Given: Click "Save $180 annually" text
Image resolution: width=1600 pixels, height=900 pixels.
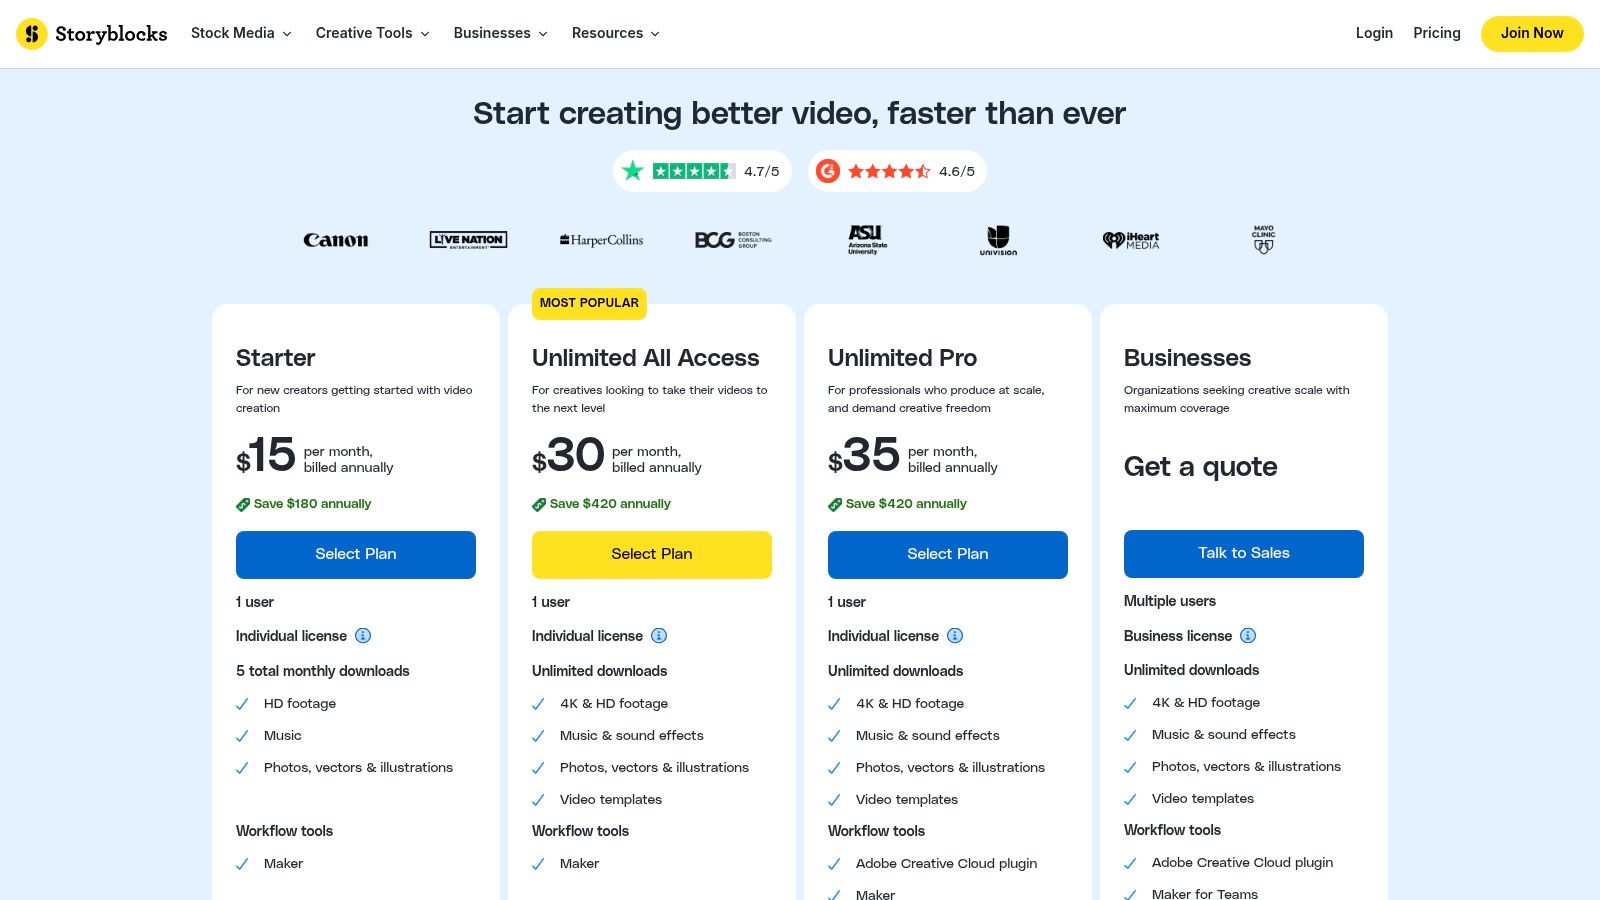Looking at the screenshot, I should 312,504.
